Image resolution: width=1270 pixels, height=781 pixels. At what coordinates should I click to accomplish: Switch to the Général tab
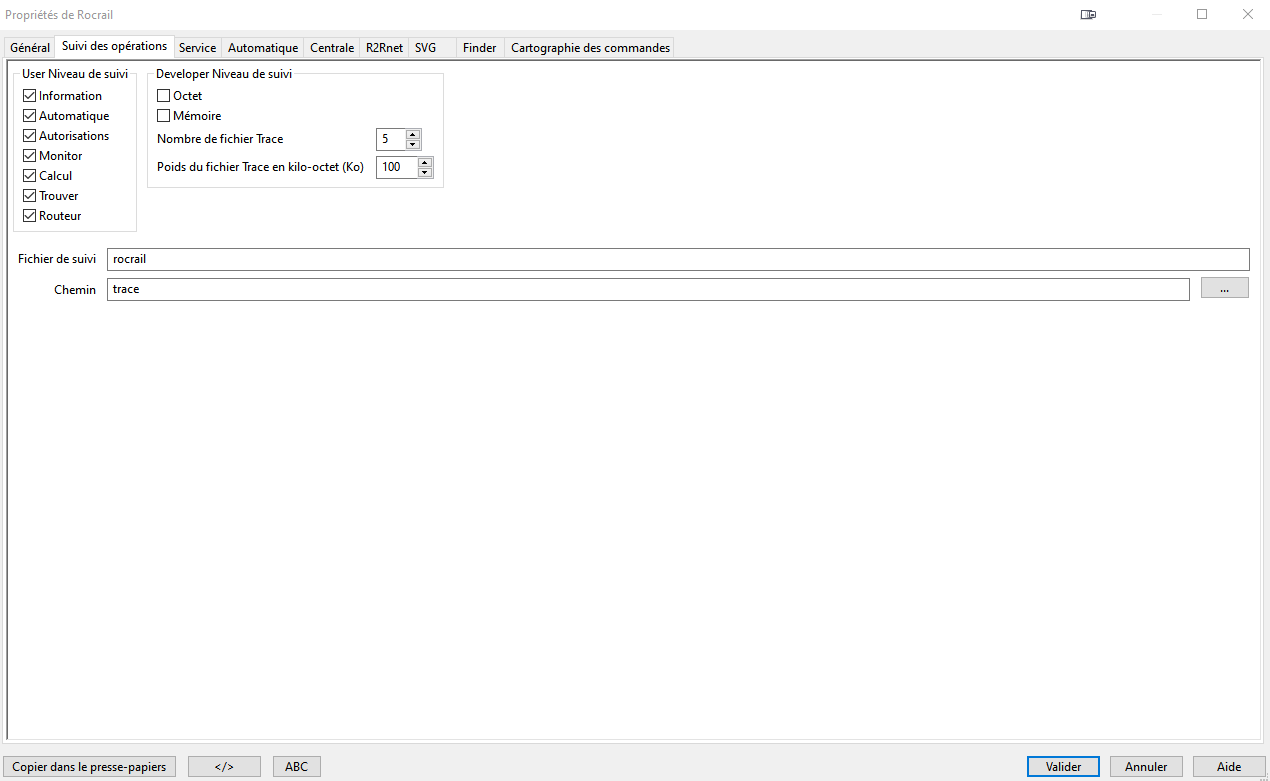point(30,48)
